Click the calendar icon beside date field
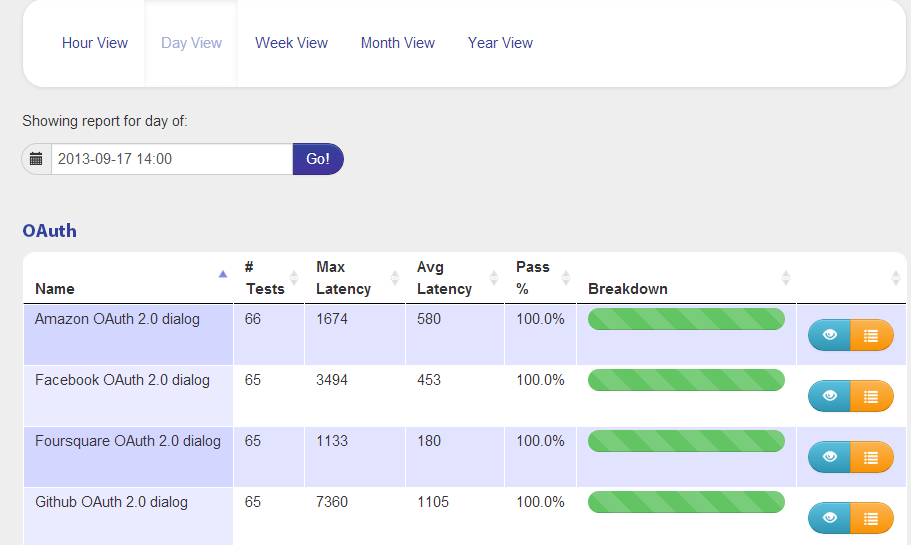911x545 pixels. pyautogui.click(x=36, y=159)
